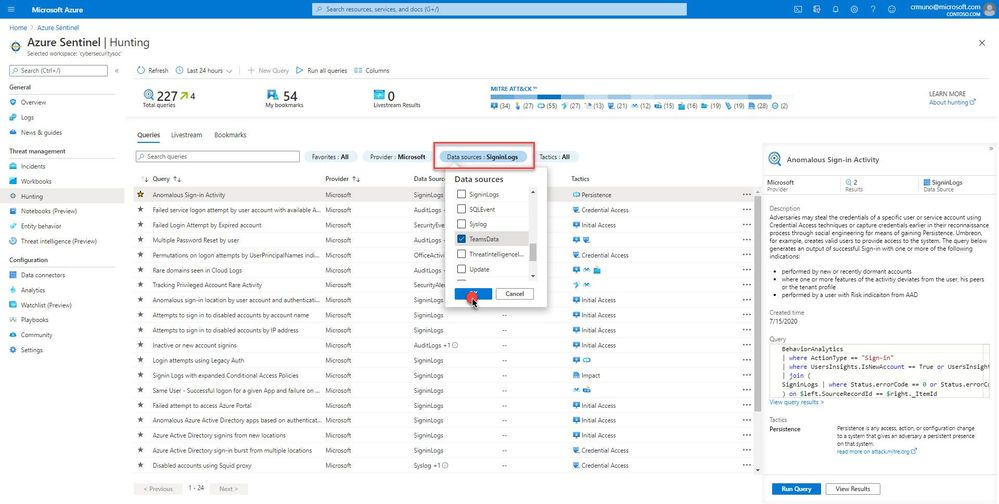Image resolution: width=999 pixels, height=504 pixels.
Task: Sort by the Provider column header
Action: [342, 179]
